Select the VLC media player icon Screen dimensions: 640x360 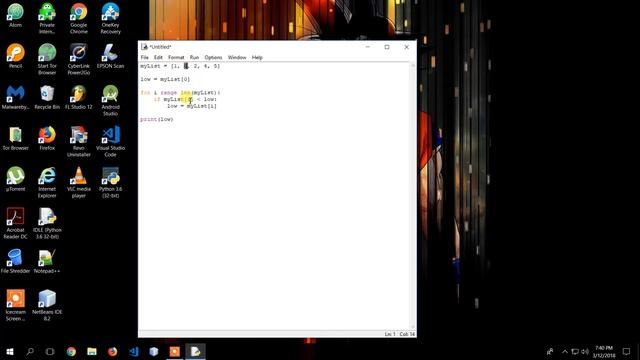[x=78, y=182]
